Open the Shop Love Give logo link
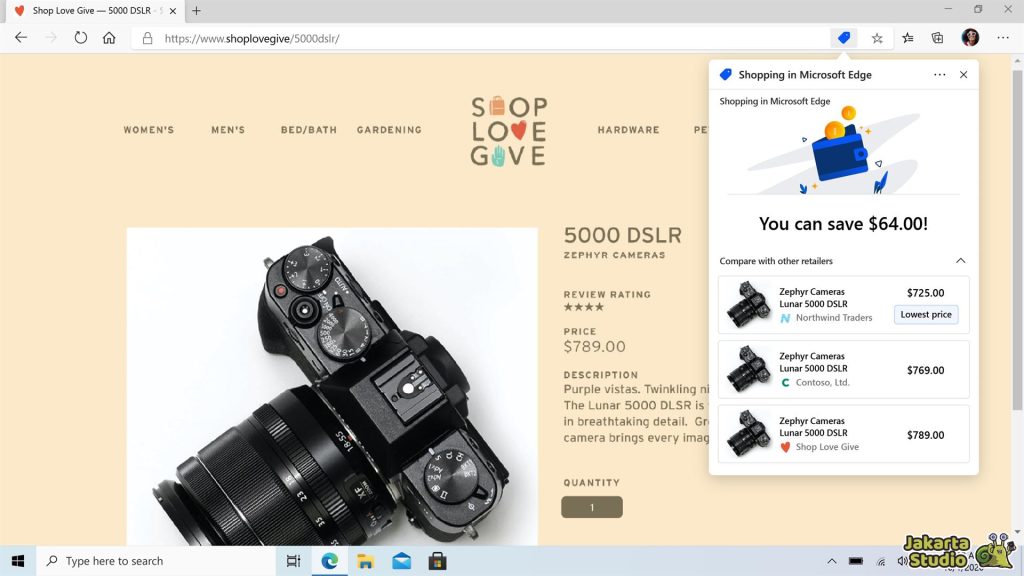The width and height of the screenshot is (1024, 576). click(507, 130)
